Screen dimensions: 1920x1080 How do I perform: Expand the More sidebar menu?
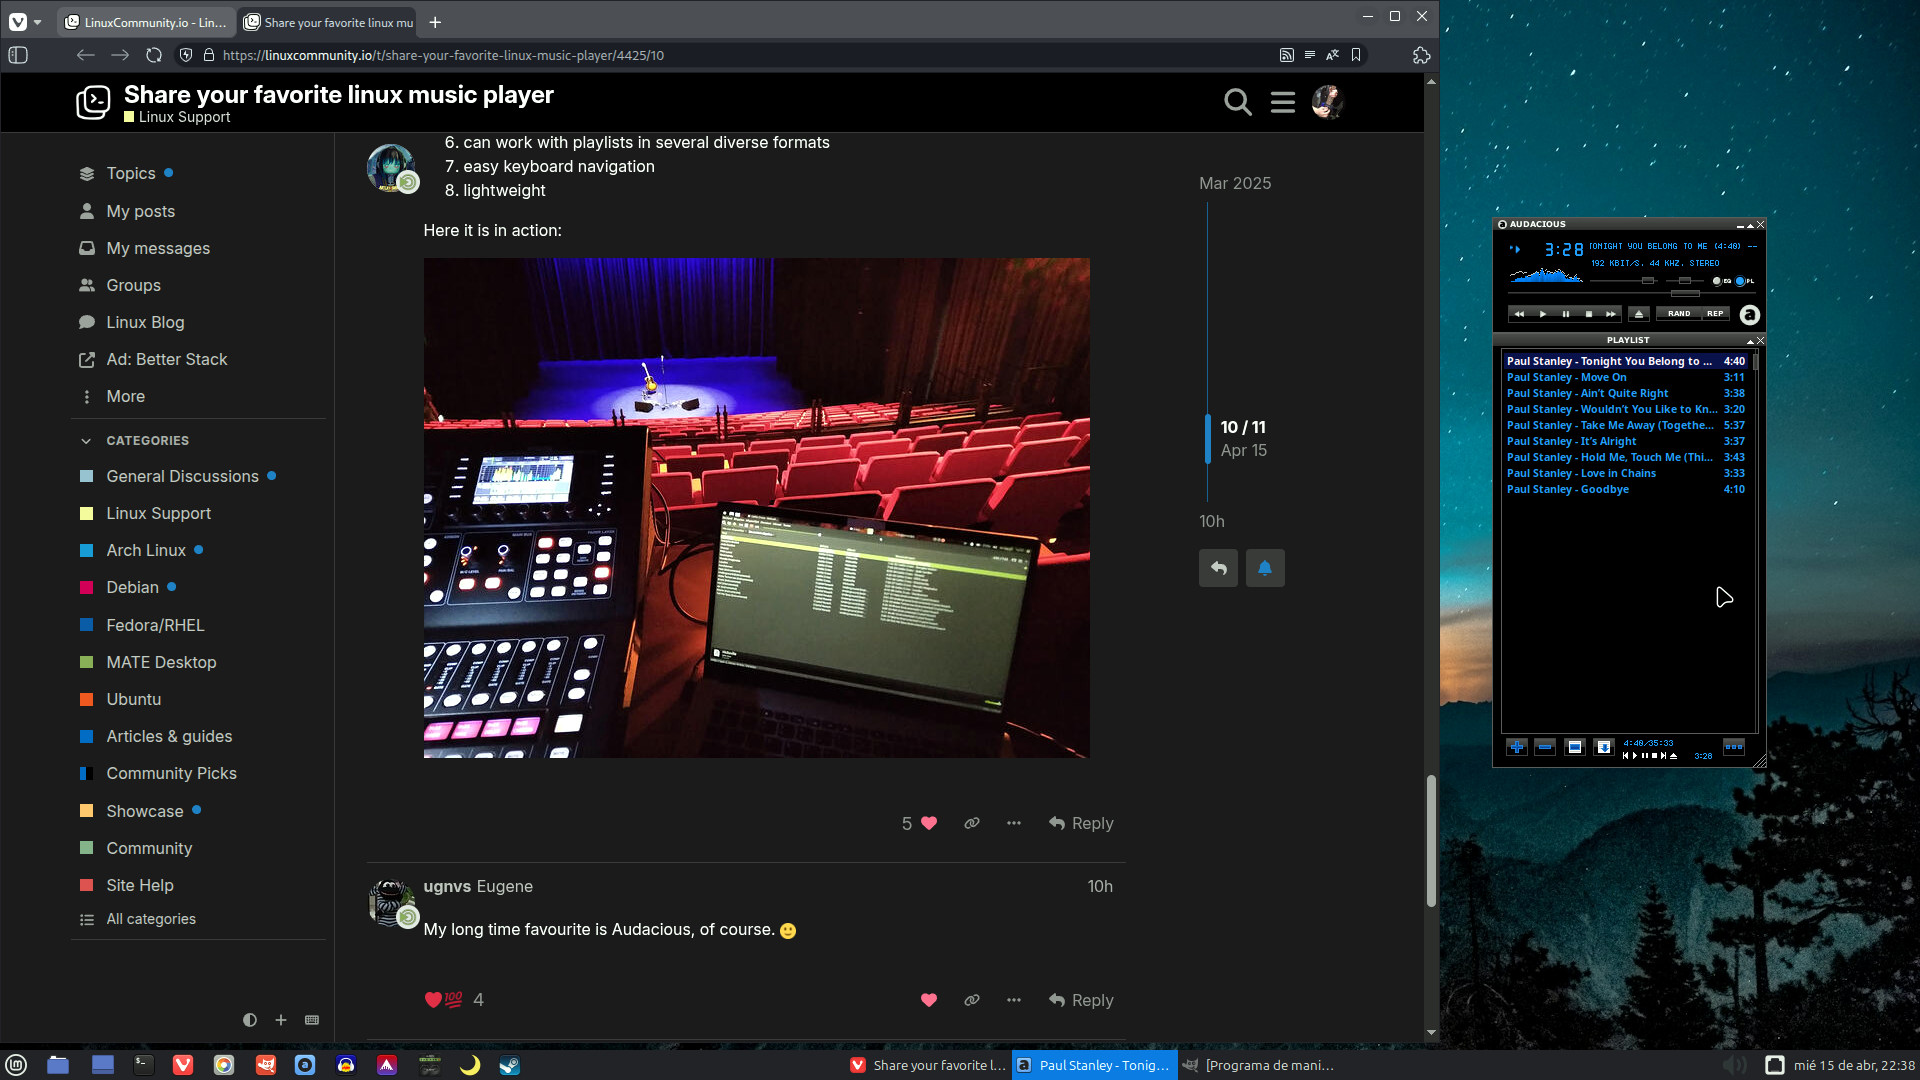(x=125, y=397)
